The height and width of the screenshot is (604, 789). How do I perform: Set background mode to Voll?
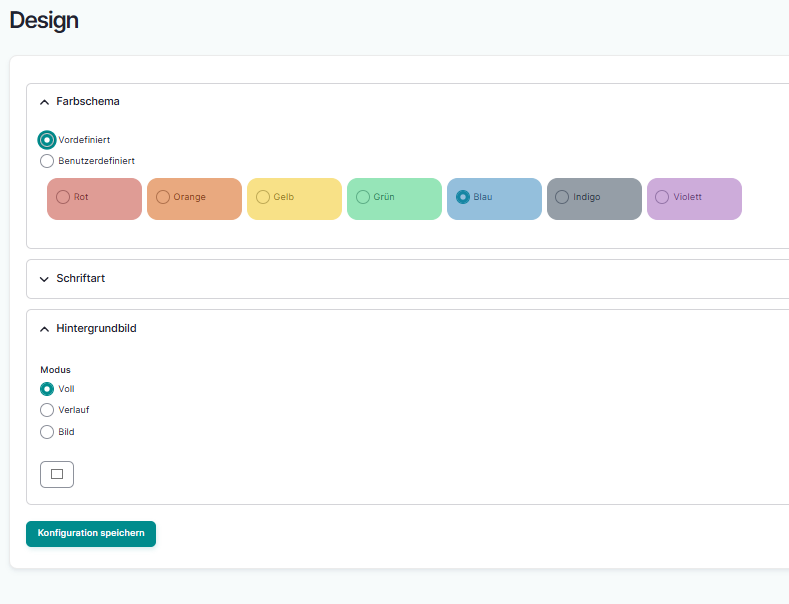[x=47, y=389]
